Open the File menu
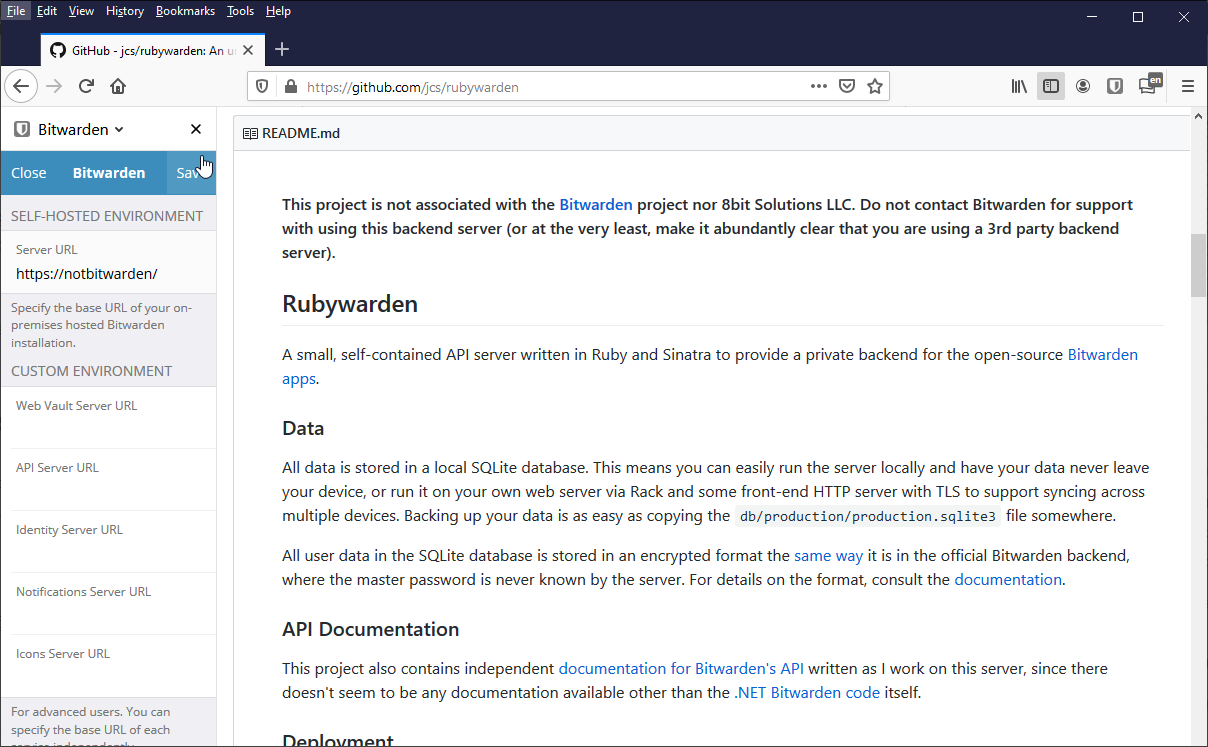Screen dimensions: 1208x747 click(16, 11)
